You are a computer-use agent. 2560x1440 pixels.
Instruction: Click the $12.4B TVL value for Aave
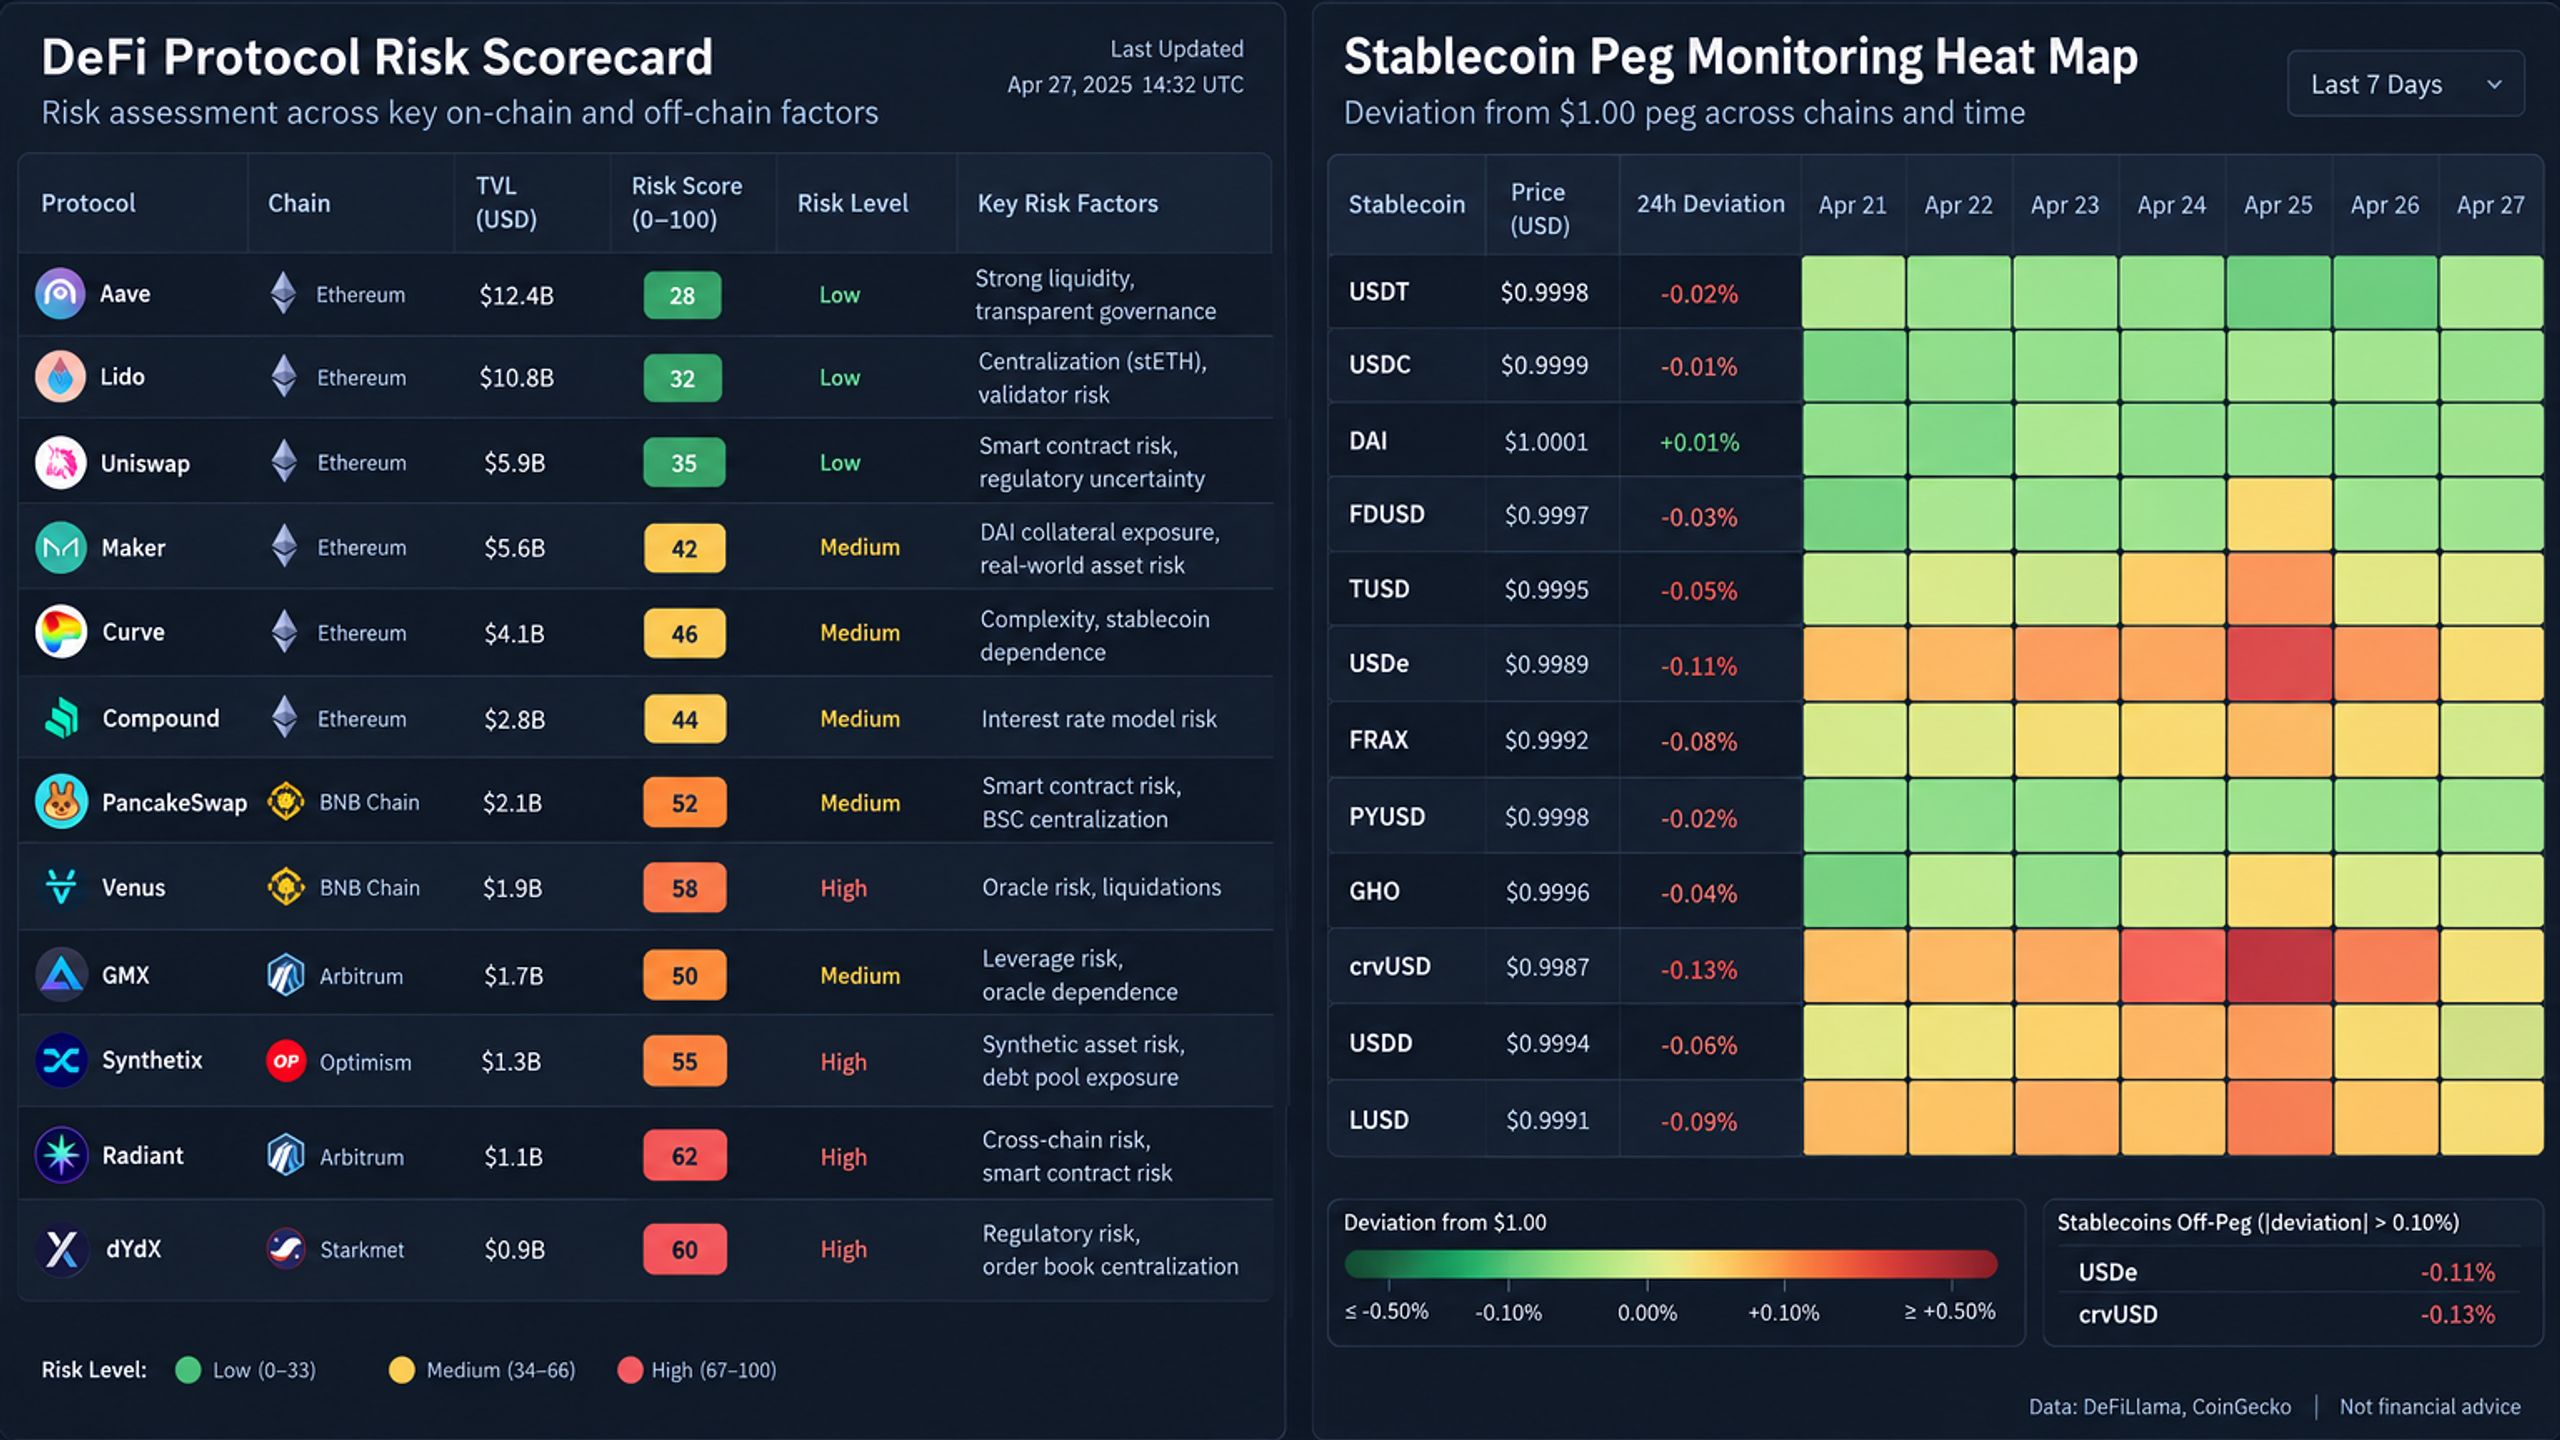[516, 295]
